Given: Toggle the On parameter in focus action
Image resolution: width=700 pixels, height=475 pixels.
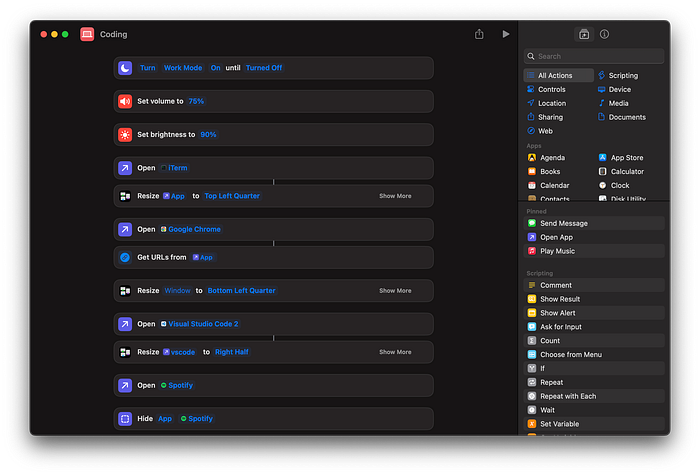Looking at the screenshot, I should (x=216, y=68).
